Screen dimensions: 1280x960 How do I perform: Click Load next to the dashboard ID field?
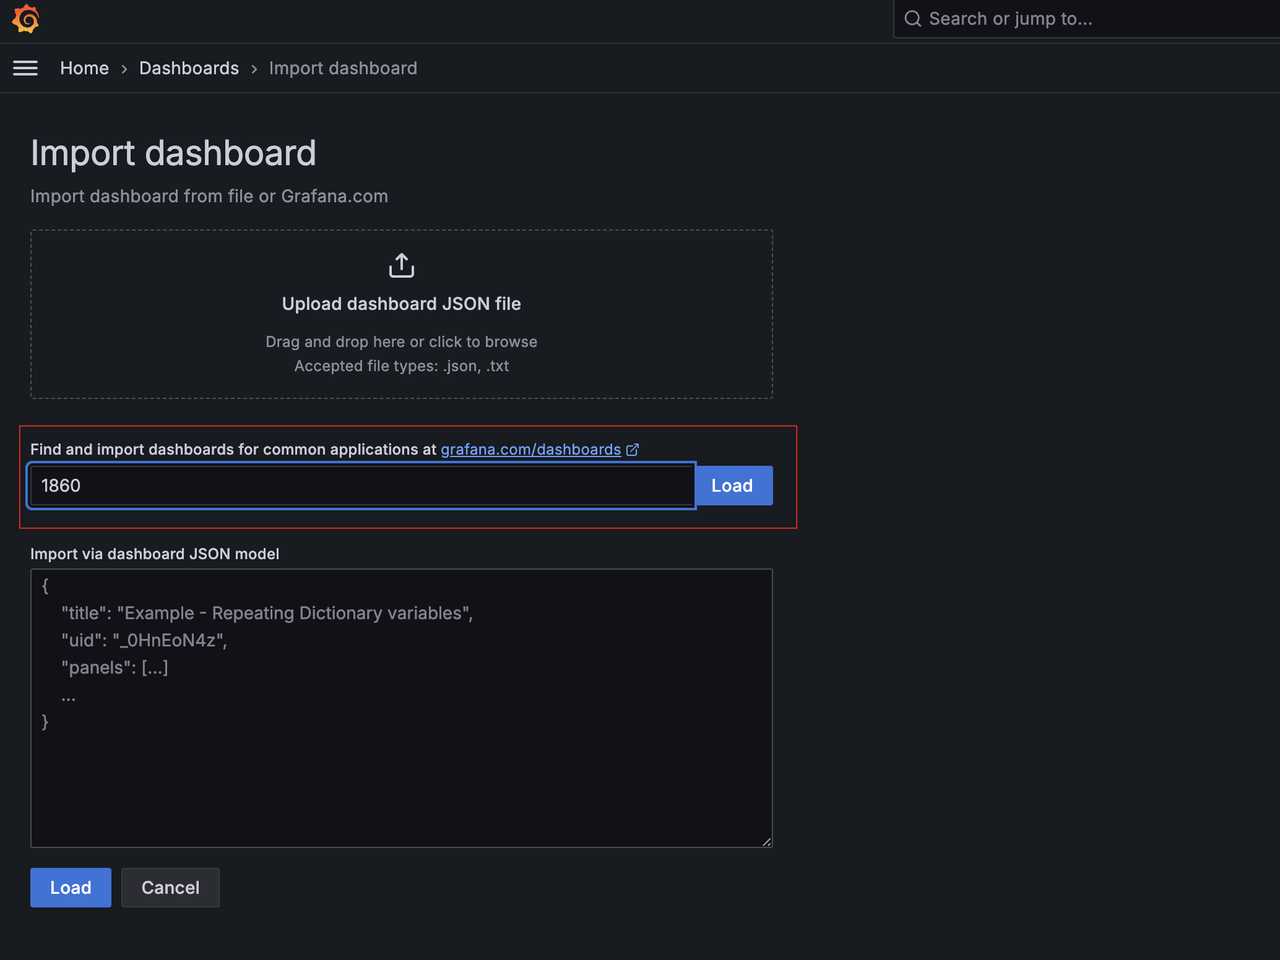tap(733, 485)
